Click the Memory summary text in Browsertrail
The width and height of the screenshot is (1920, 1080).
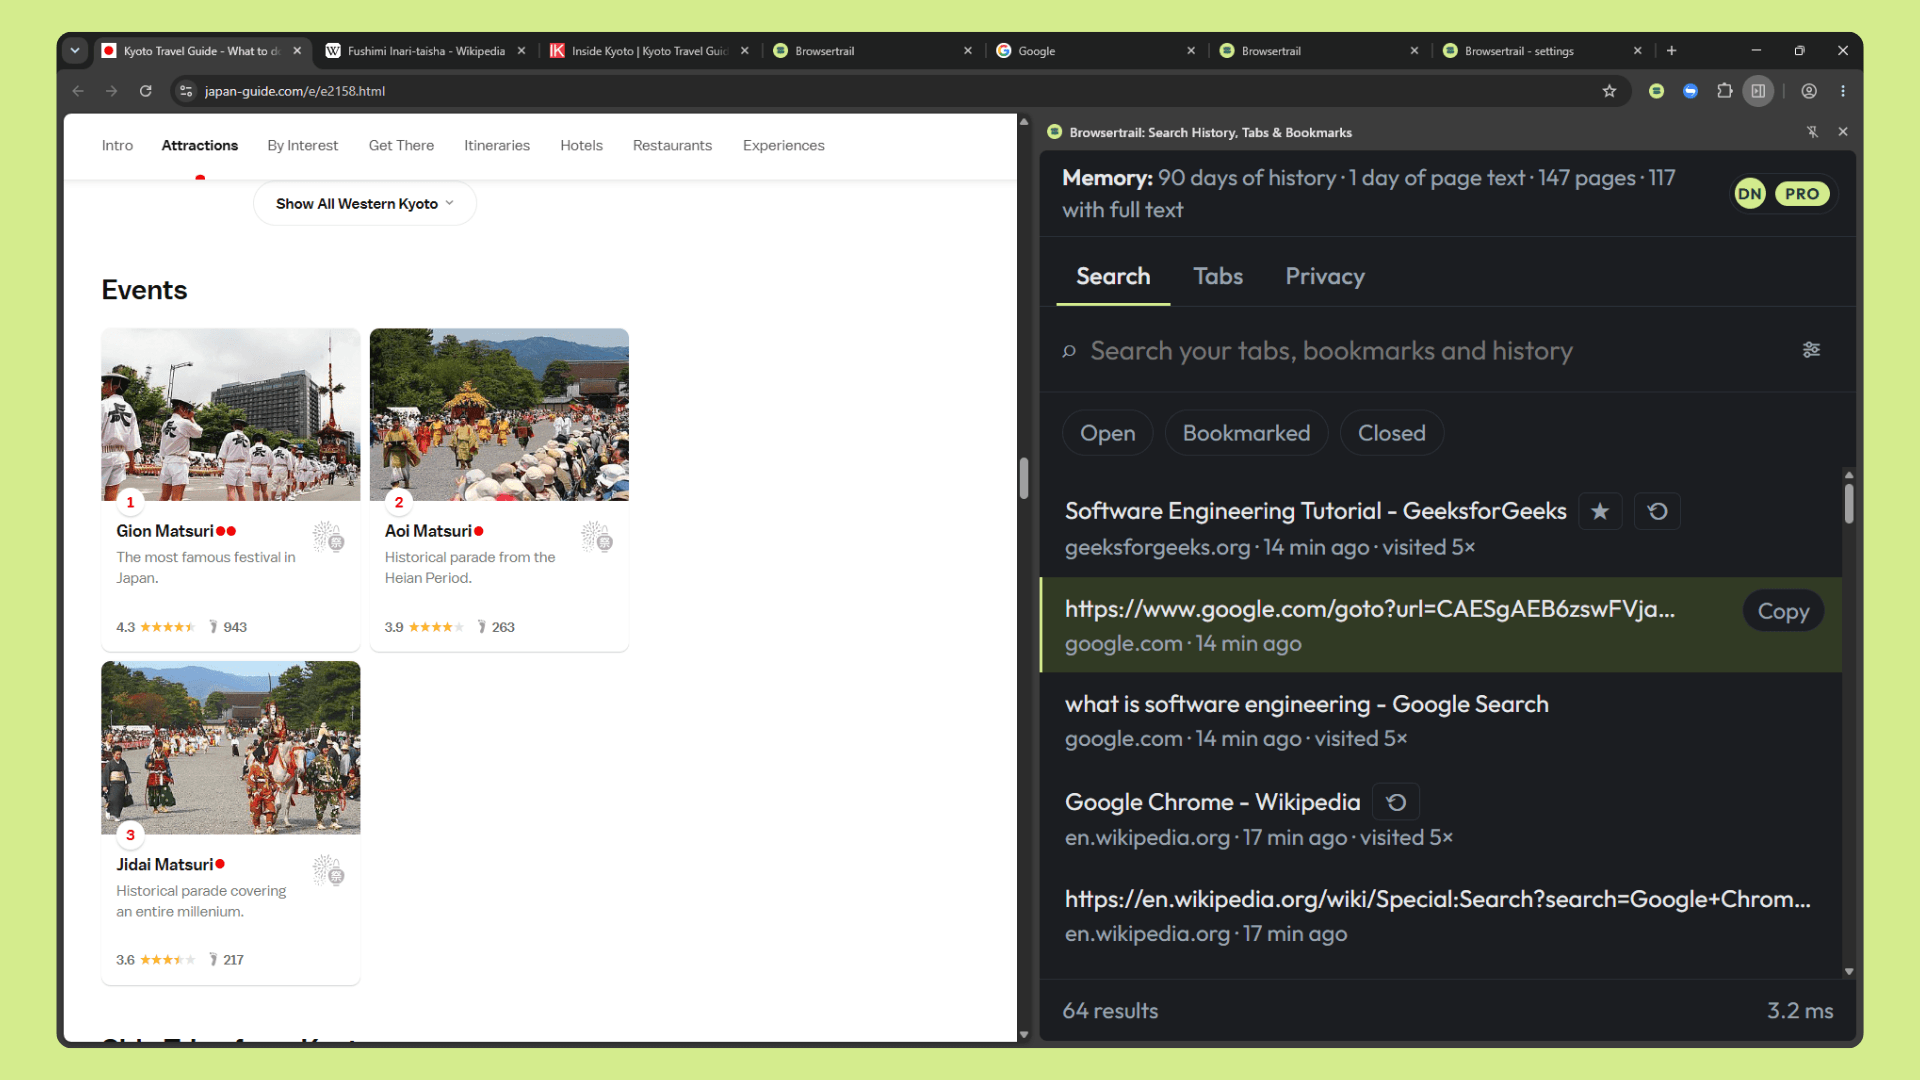pyautogui.click(x=1368, y=194)
